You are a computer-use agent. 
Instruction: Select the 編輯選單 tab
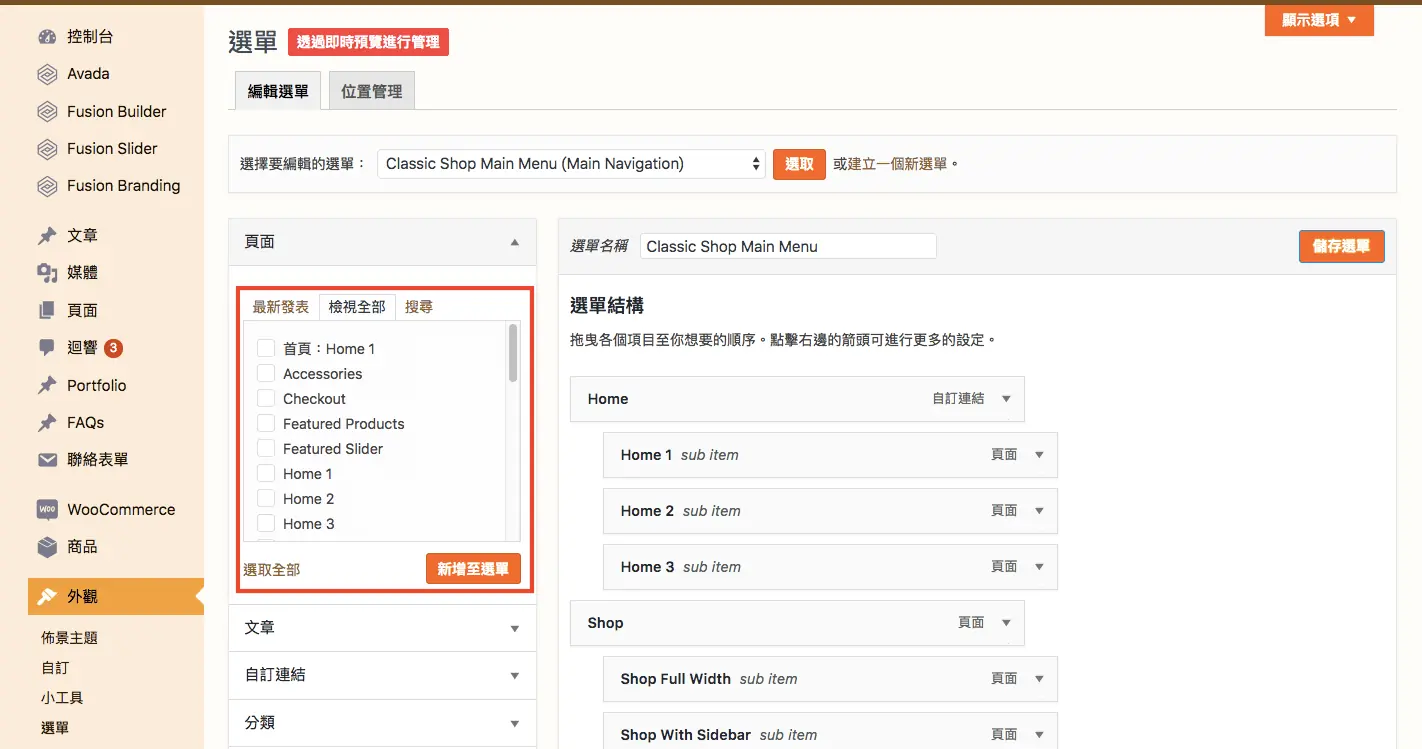click(278, 91)
